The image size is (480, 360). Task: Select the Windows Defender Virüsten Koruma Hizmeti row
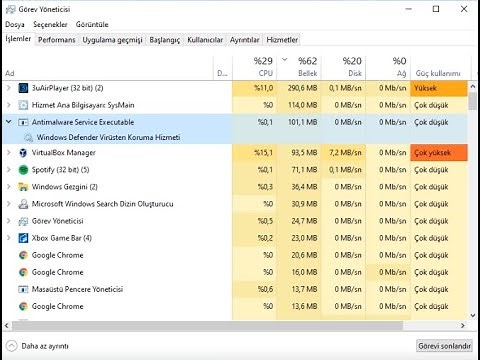(x=235, y=137)
